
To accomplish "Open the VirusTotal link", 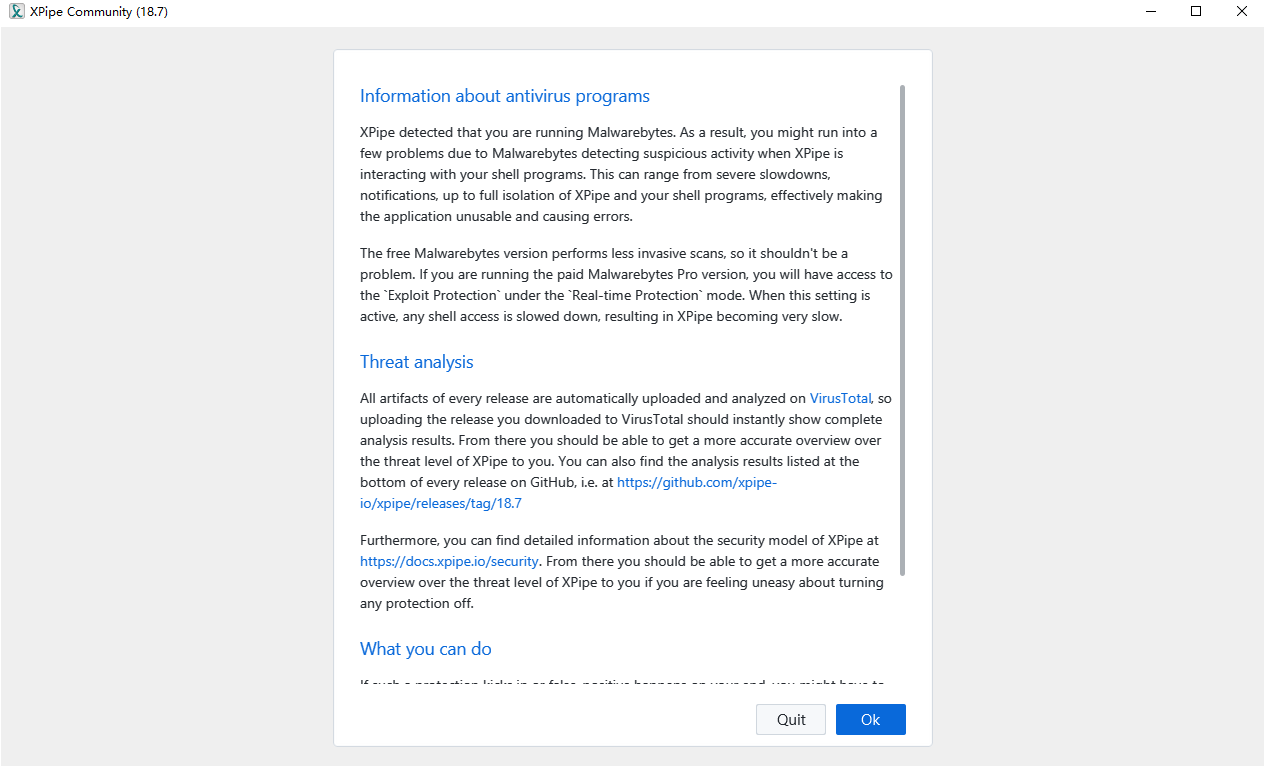I will click(x=840, y=398).
